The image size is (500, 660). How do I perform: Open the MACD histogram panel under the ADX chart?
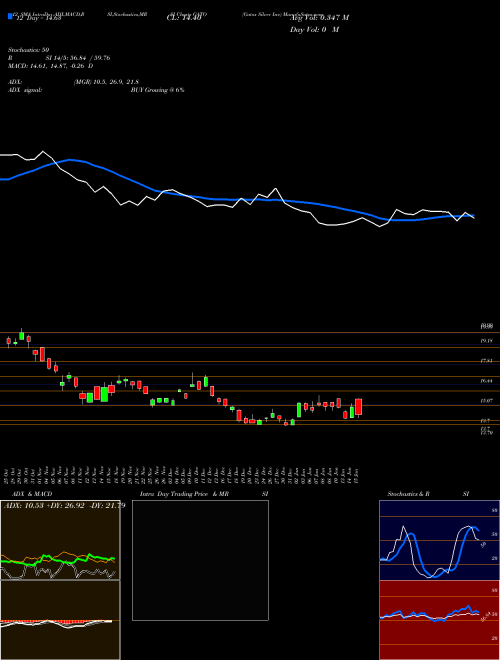coord(60,620)
